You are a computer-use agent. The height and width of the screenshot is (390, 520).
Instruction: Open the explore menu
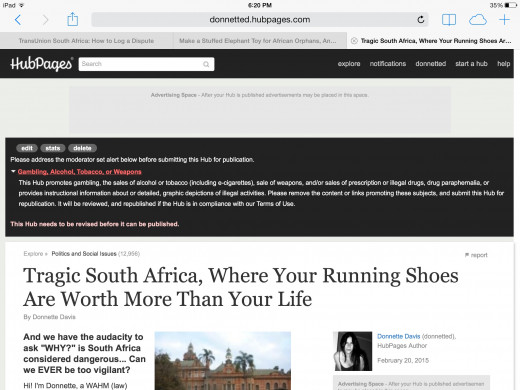349,64
